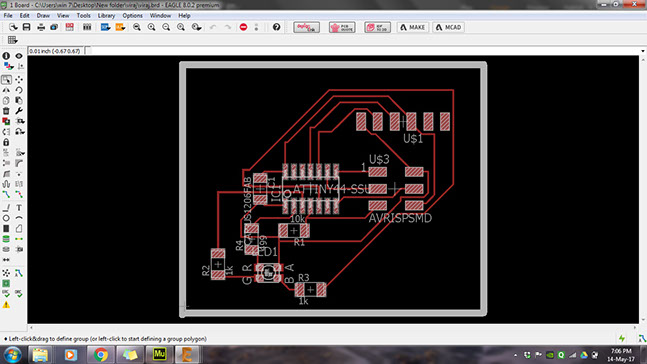The height and width of the screenshot is (364, 647).
Task: Save the board with the floppy icon
Action: [26, 27]
